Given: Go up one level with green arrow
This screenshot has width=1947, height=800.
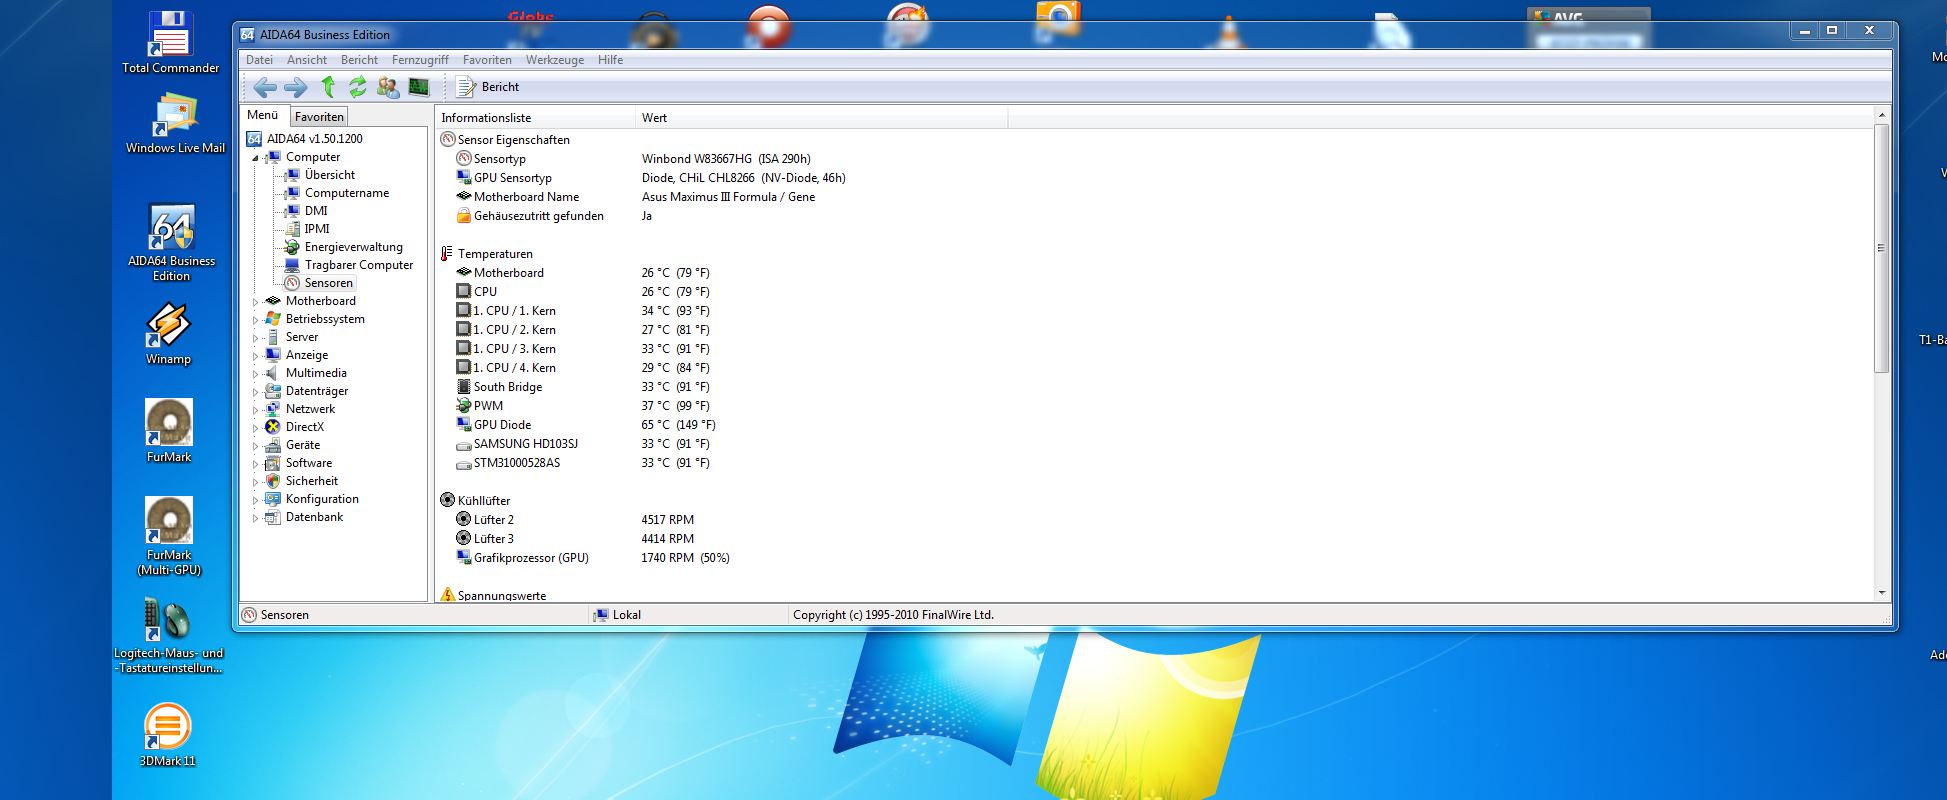Looking at the screenshot, I should click(x=327, y=87).
